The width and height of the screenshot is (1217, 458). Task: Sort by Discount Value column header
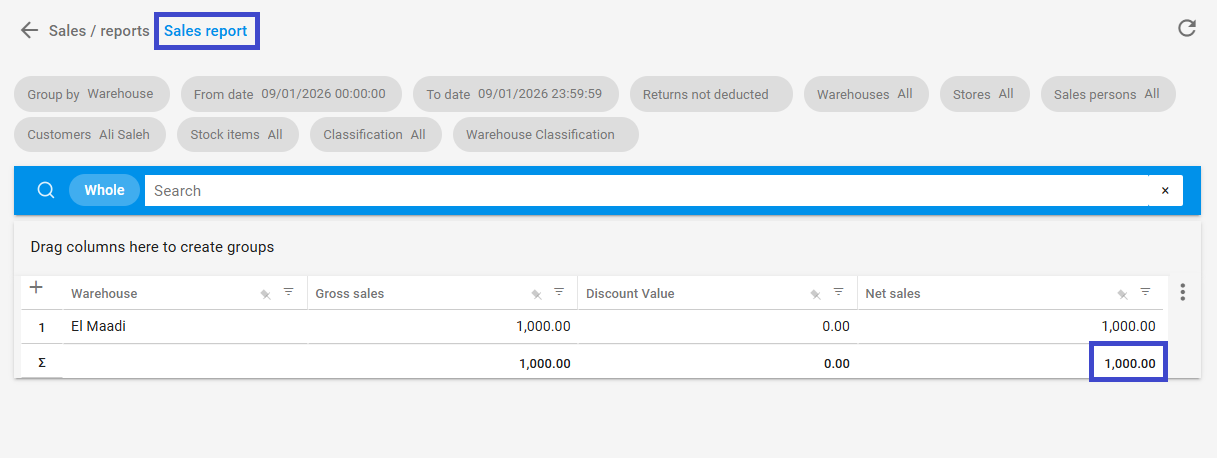[x=630, y=293]
